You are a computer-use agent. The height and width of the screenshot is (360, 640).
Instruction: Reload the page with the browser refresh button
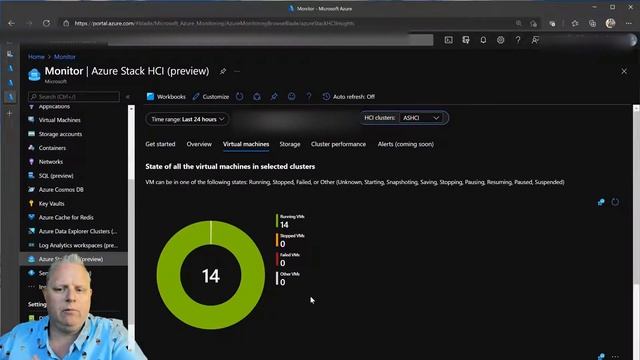point(47,23)
